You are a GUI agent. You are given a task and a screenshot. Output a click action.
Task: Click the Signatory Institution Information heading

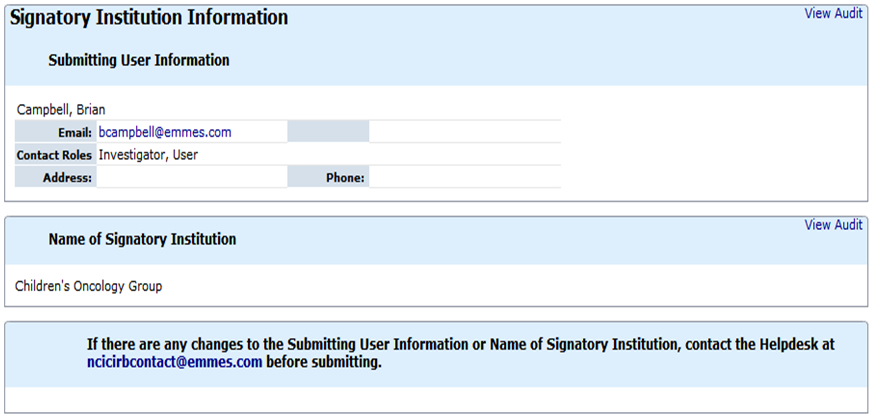(x=149, y=18)
